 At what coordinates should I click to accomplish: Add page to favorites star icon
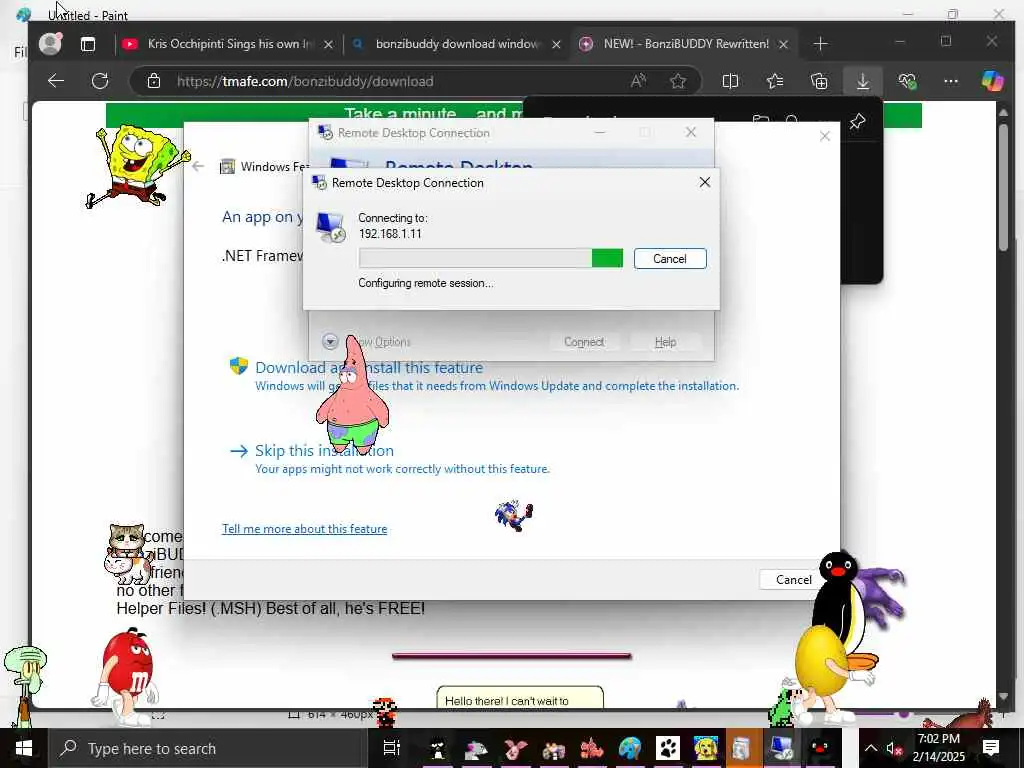point(678,81)
